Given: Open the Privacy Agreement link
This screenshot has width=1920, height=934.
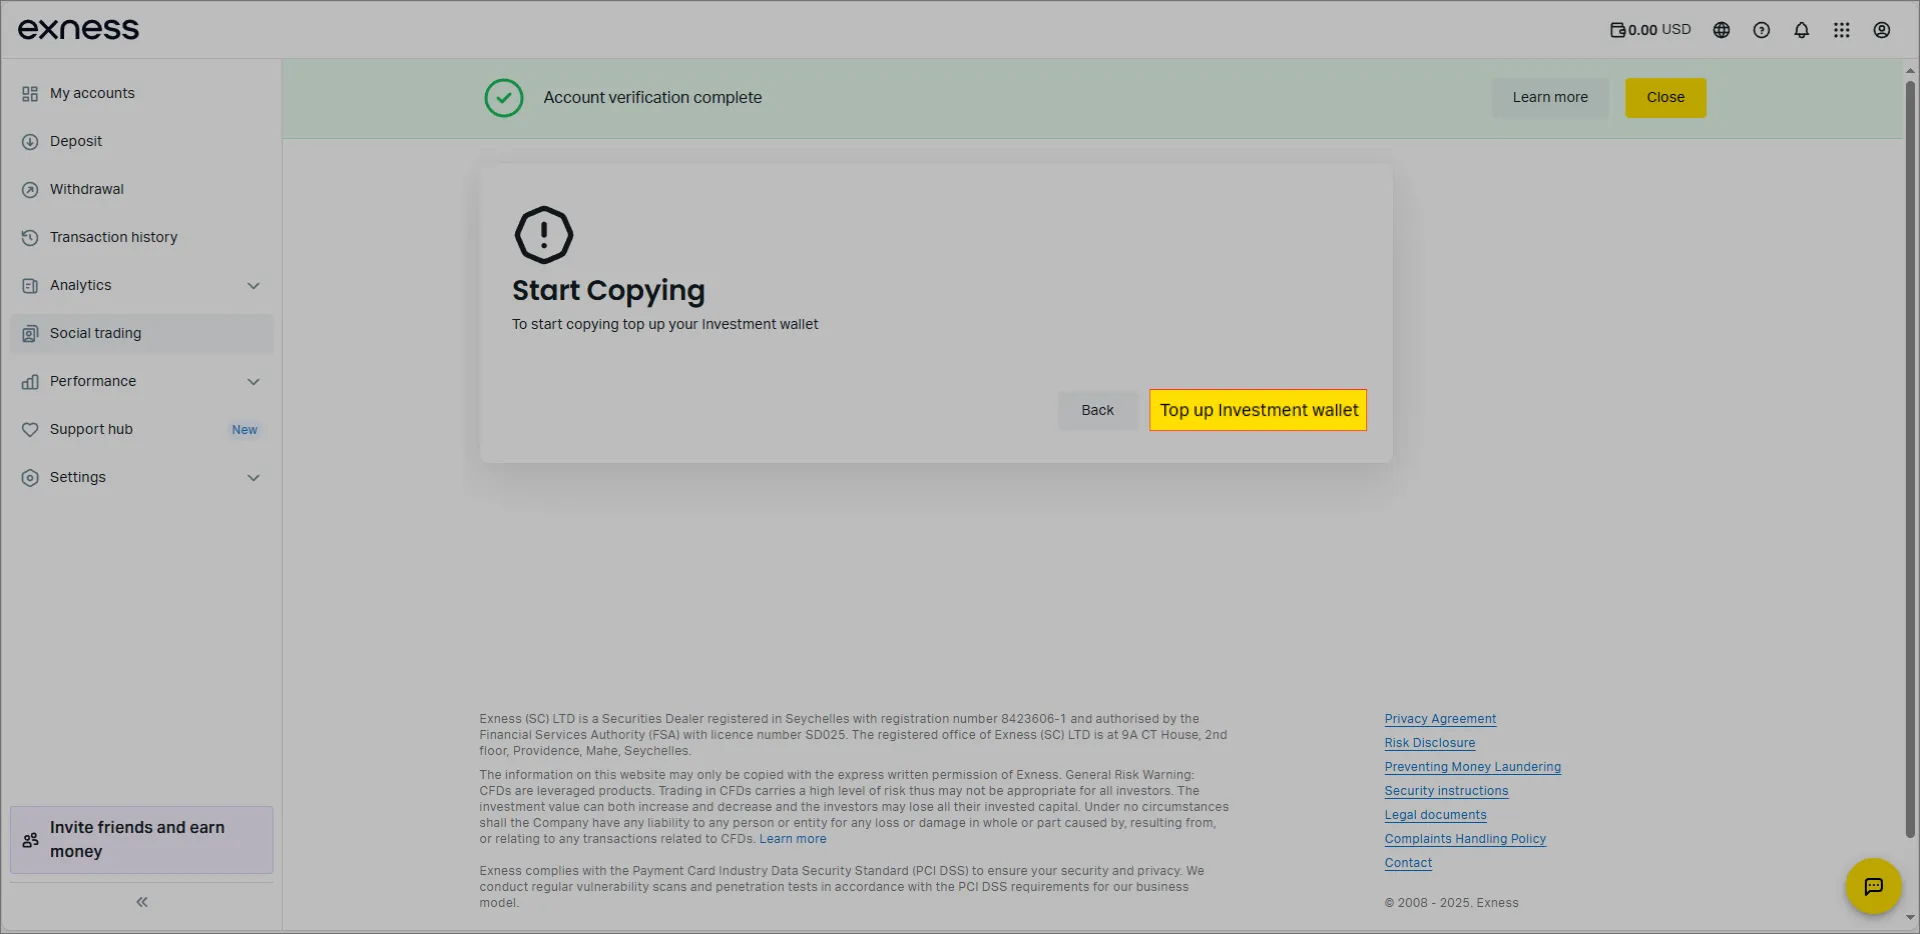Looking at the screenshot, I should click(x=1440, y=719).
